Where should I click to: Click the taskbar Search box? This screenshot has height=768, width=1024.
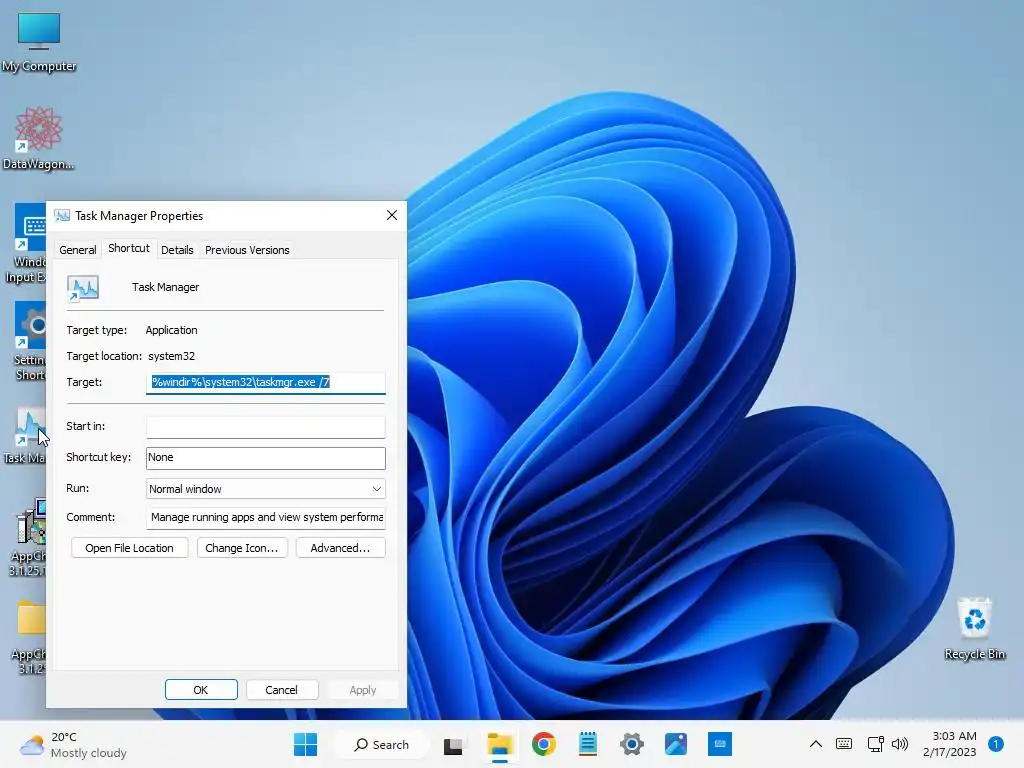click(x=381, y=744)
